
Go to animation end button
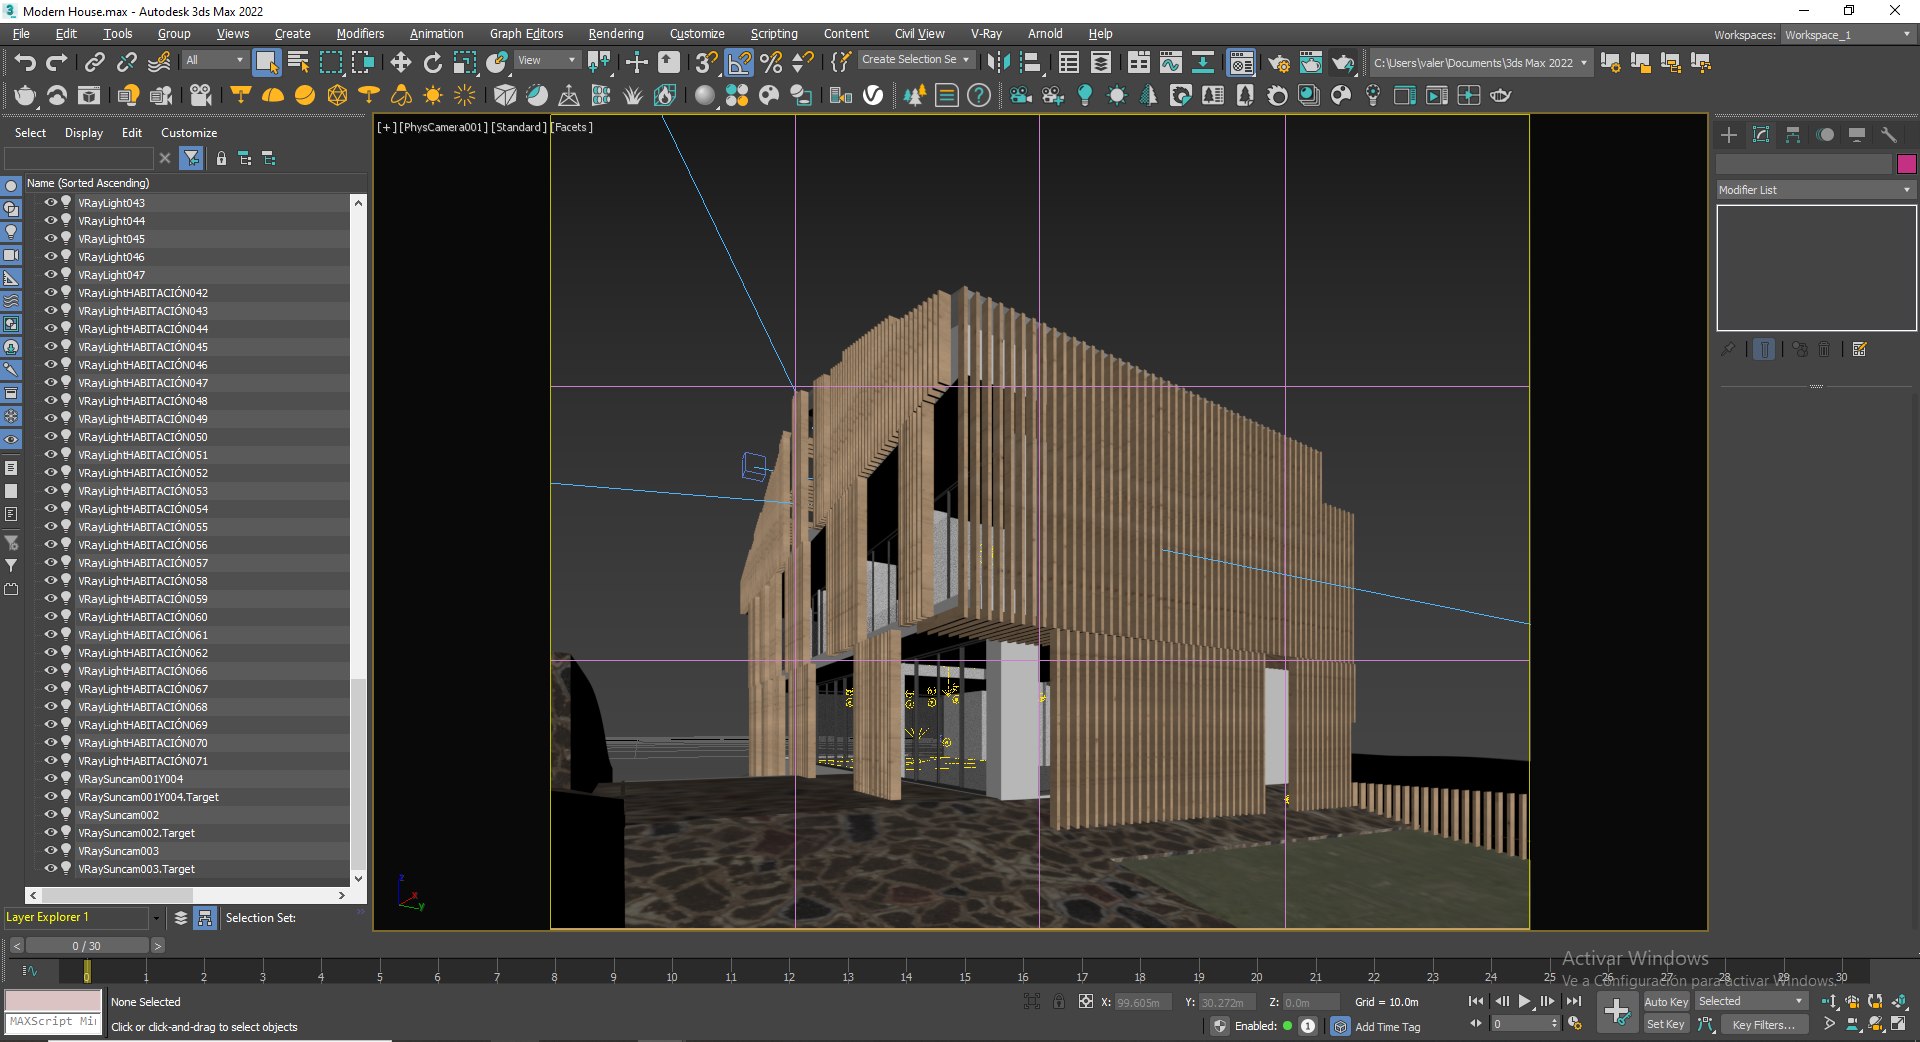(1574, 1001)
